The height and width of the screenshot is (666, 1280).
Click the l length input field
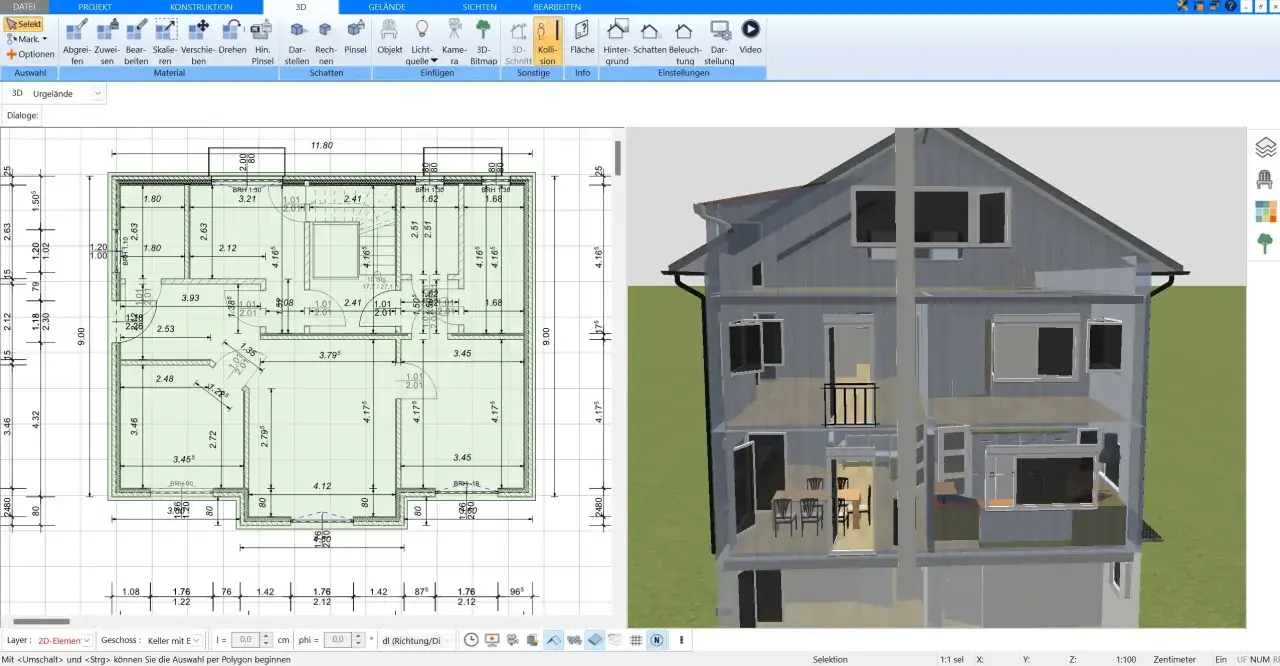(246, 640)
